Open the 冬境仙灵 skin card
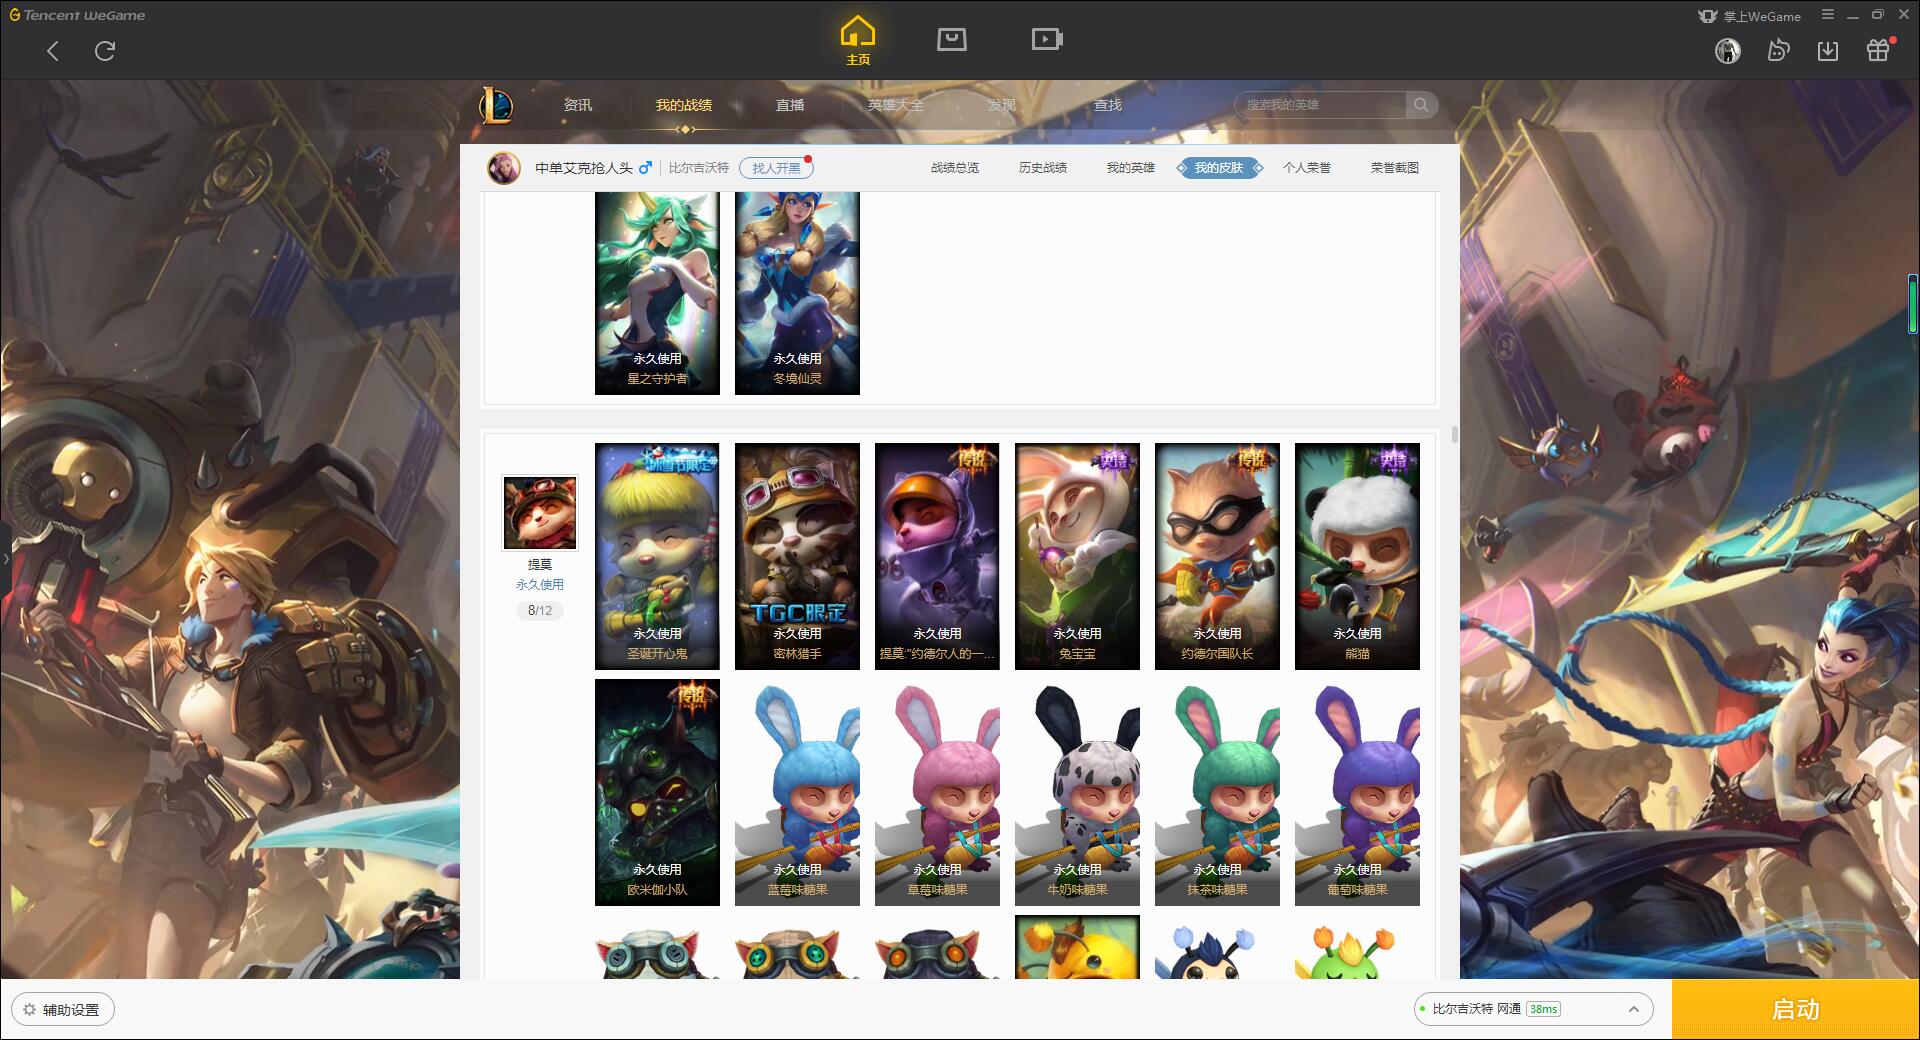The width and height of the screenshot is (1920, 1040). pos(797,293)
